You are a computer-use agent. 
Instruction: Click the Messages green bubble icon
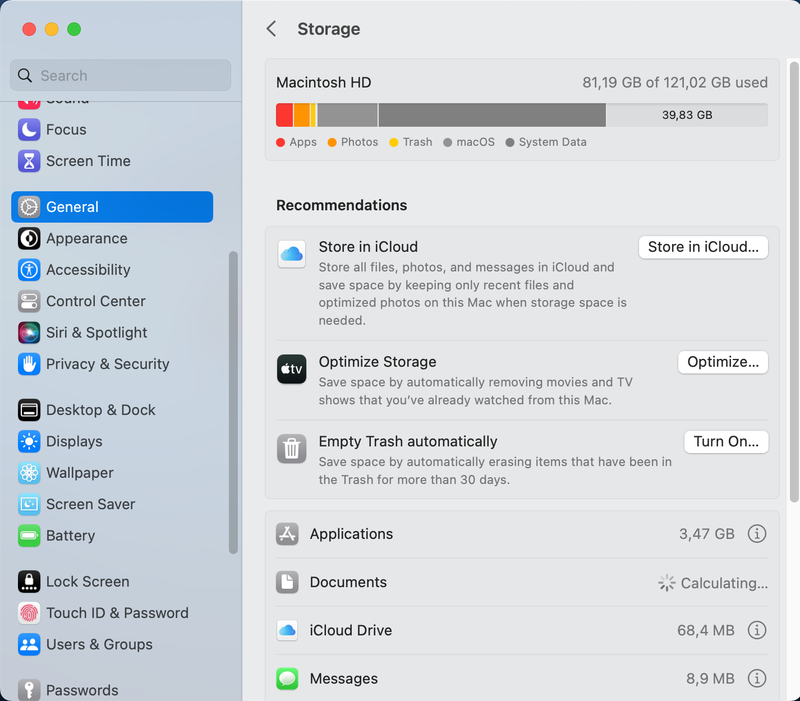click(287, 679)
